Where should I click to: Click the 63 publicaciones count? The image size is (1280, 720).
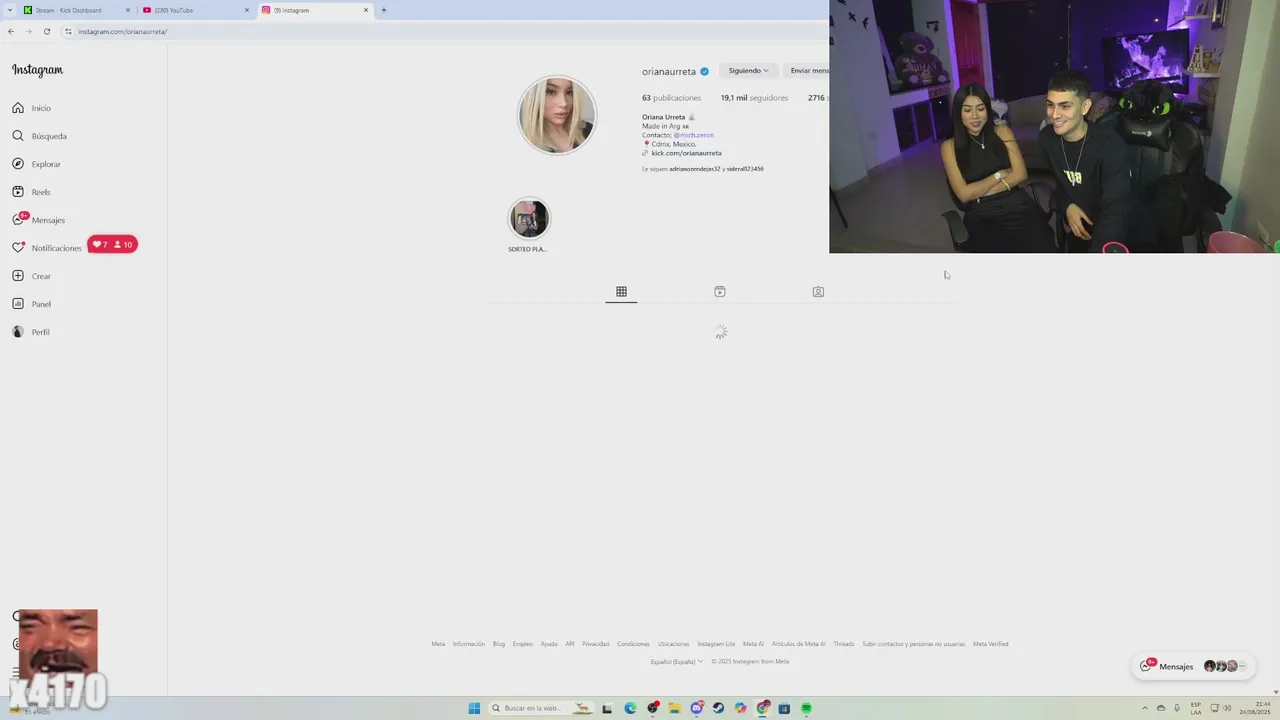tap(671, 98)
